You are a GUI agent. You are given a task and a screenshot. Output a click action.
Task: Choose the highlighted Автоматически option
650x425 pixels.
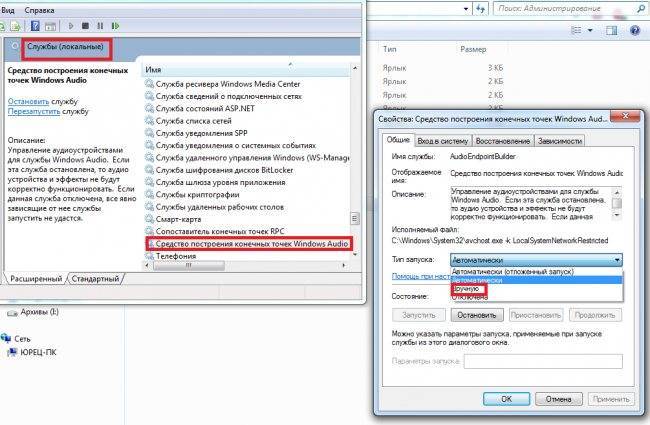536,280
